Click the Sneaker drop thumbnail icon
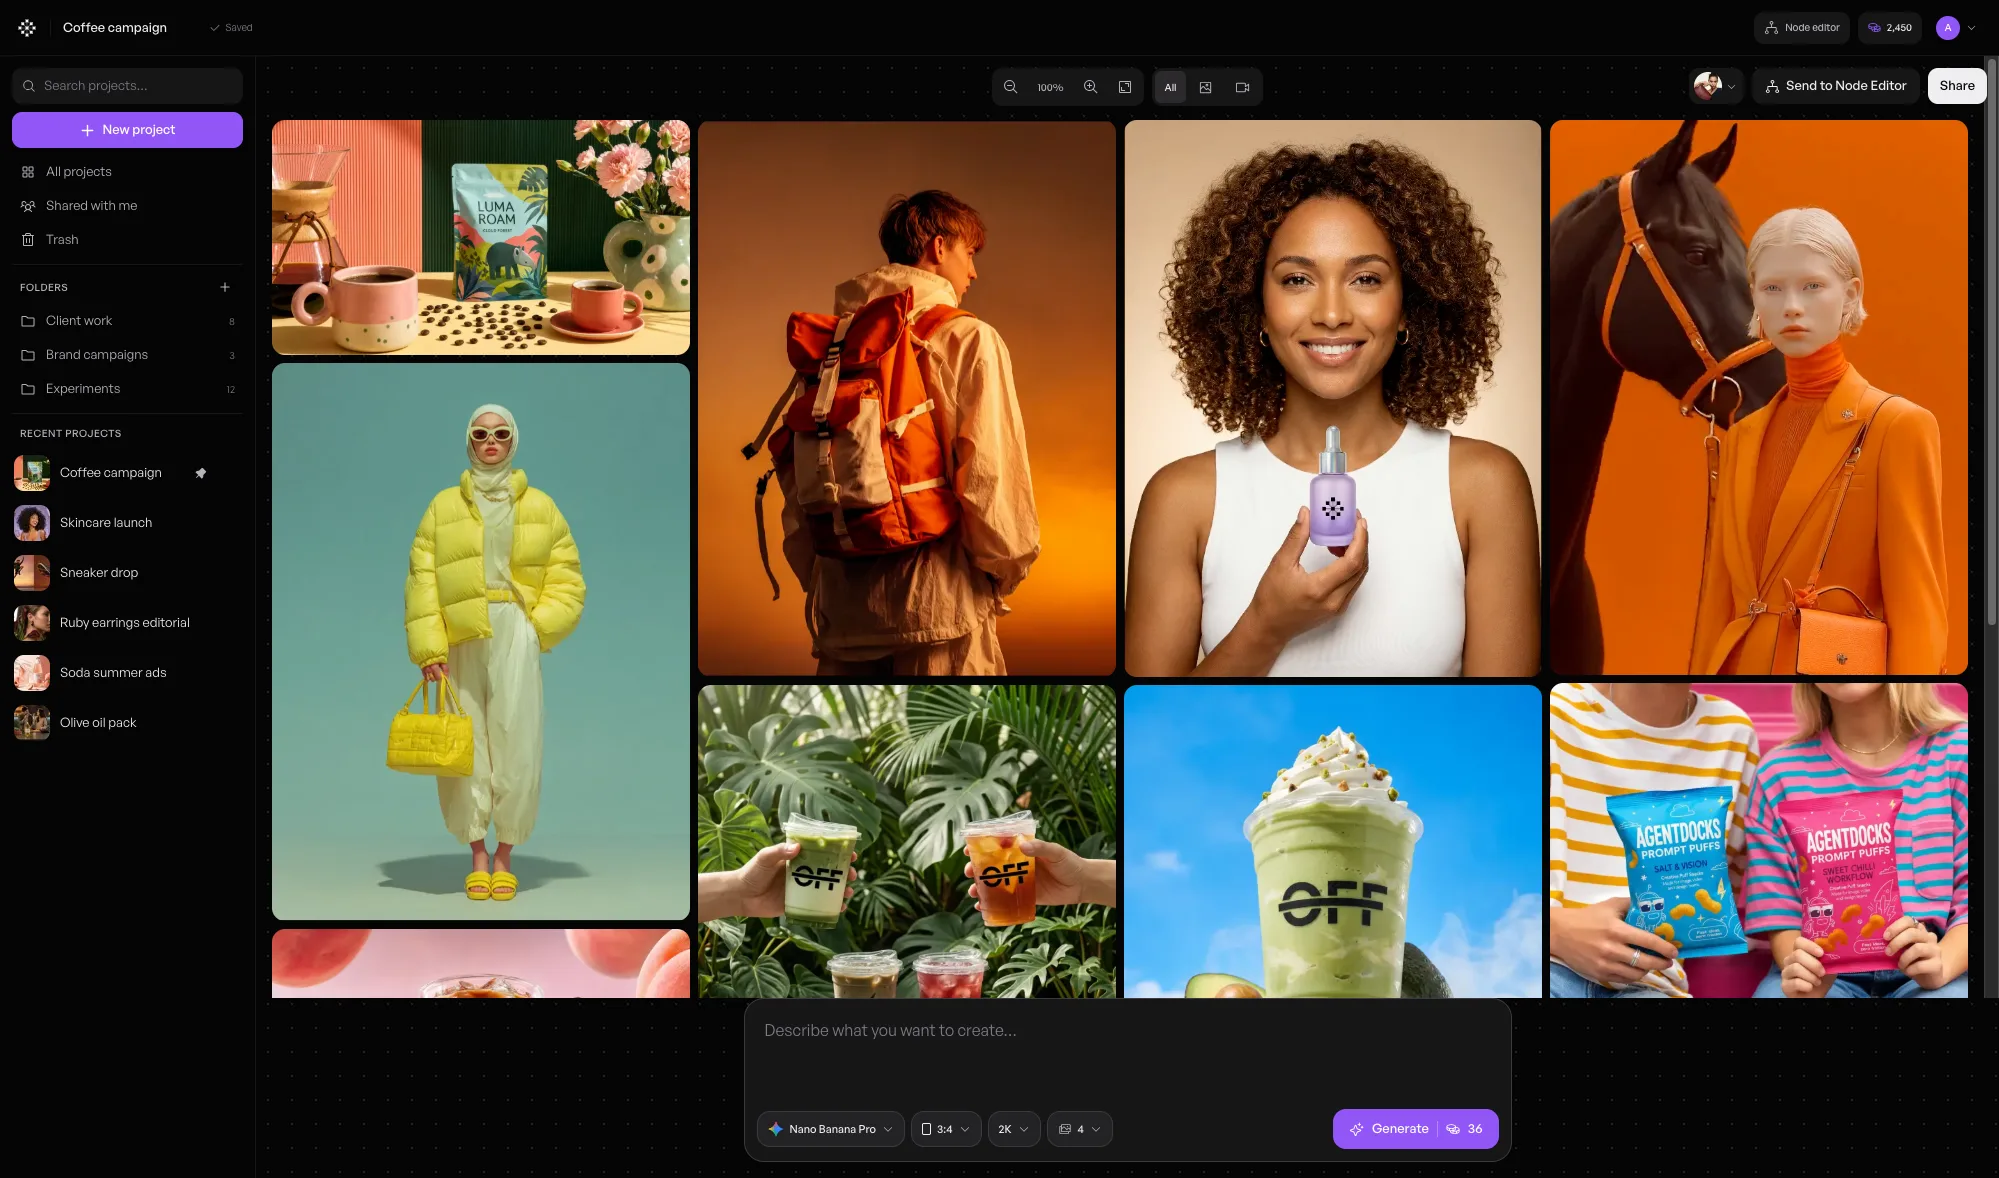The width and height of the screenshot is (1999, 1178). [32, 573]
